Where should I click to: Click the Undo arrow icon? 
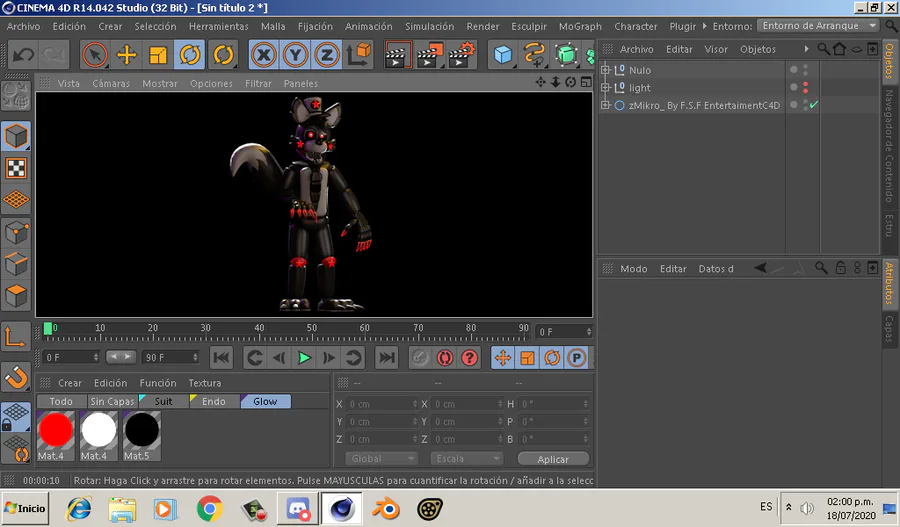24,55
